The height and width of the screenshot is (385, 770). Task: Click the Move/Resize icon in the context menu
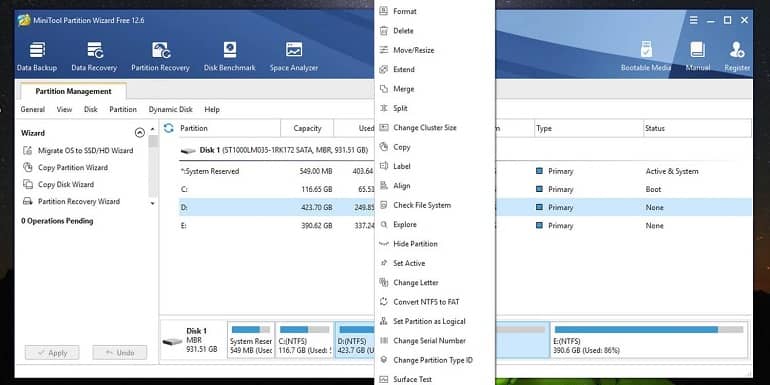[384, 50]
